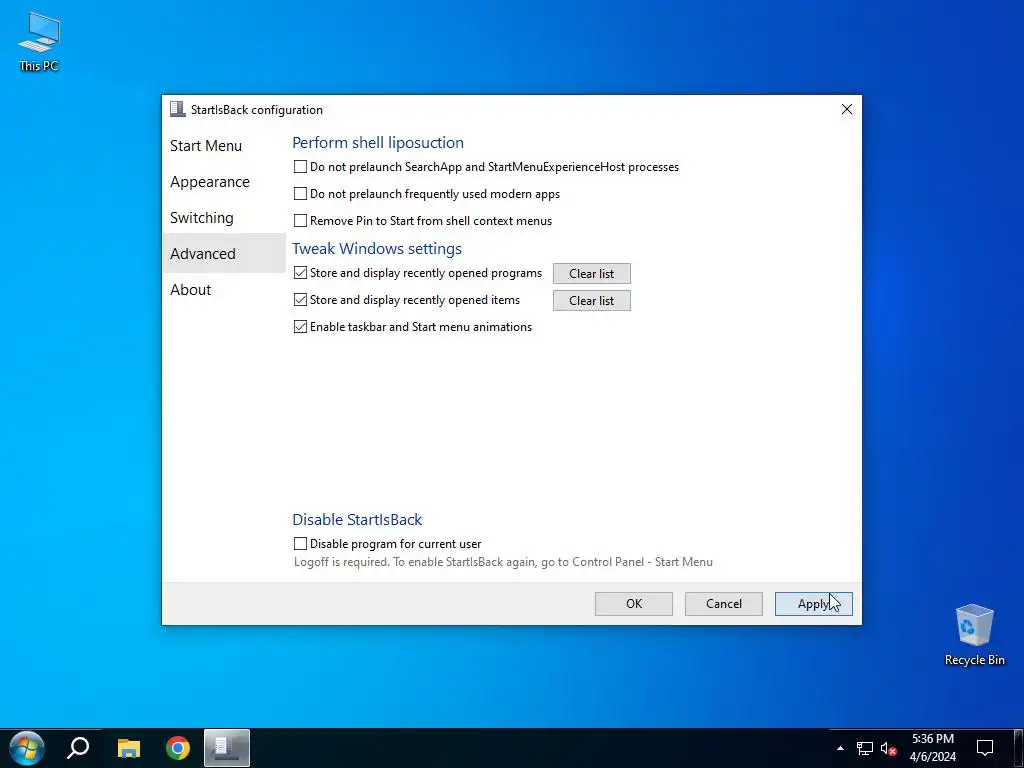The width and height of the screenshot is (1024, 768).
Task: Click the Show desktop sliver at taskbar end
Action: pos(1020,748)
